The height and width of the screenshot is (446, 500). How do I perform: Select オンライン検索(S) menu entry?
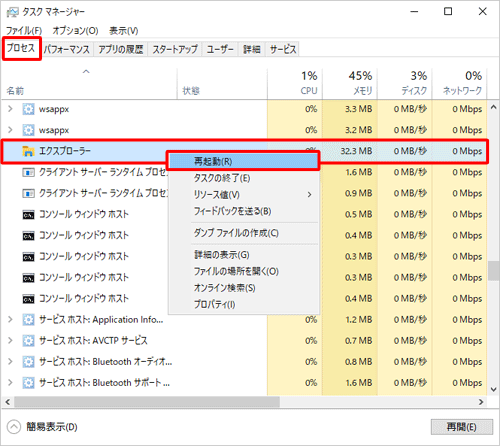243,288
